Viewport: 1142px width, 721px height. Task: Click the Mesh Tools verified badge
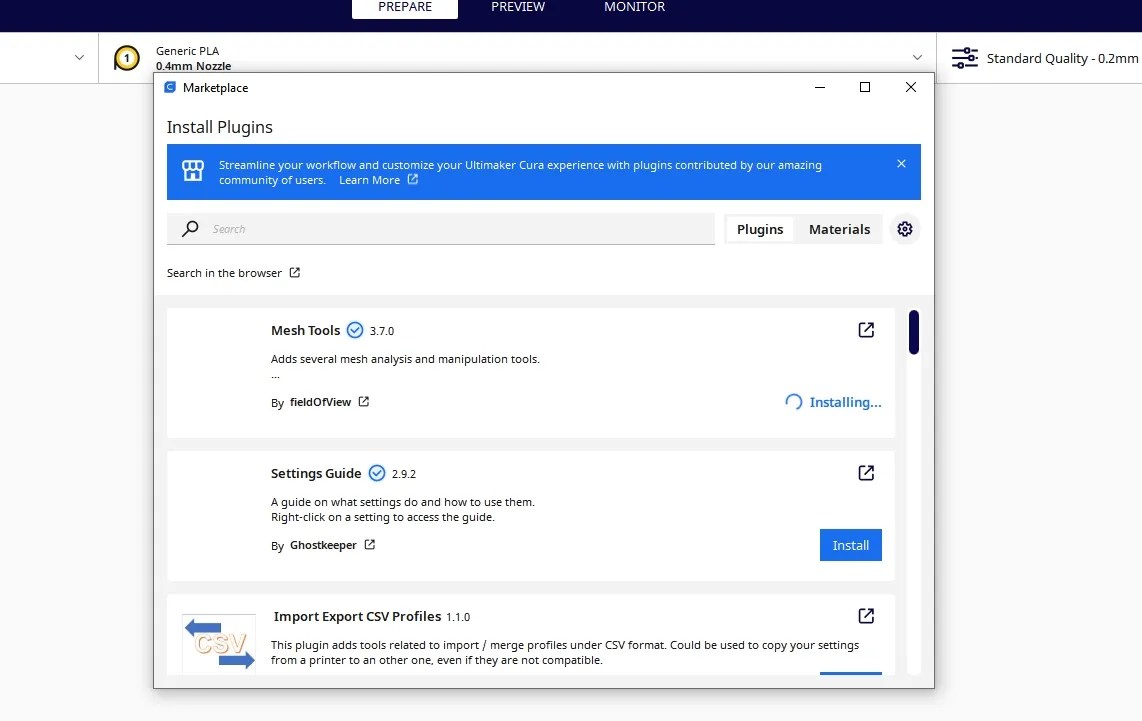click(x=355, y=330)
